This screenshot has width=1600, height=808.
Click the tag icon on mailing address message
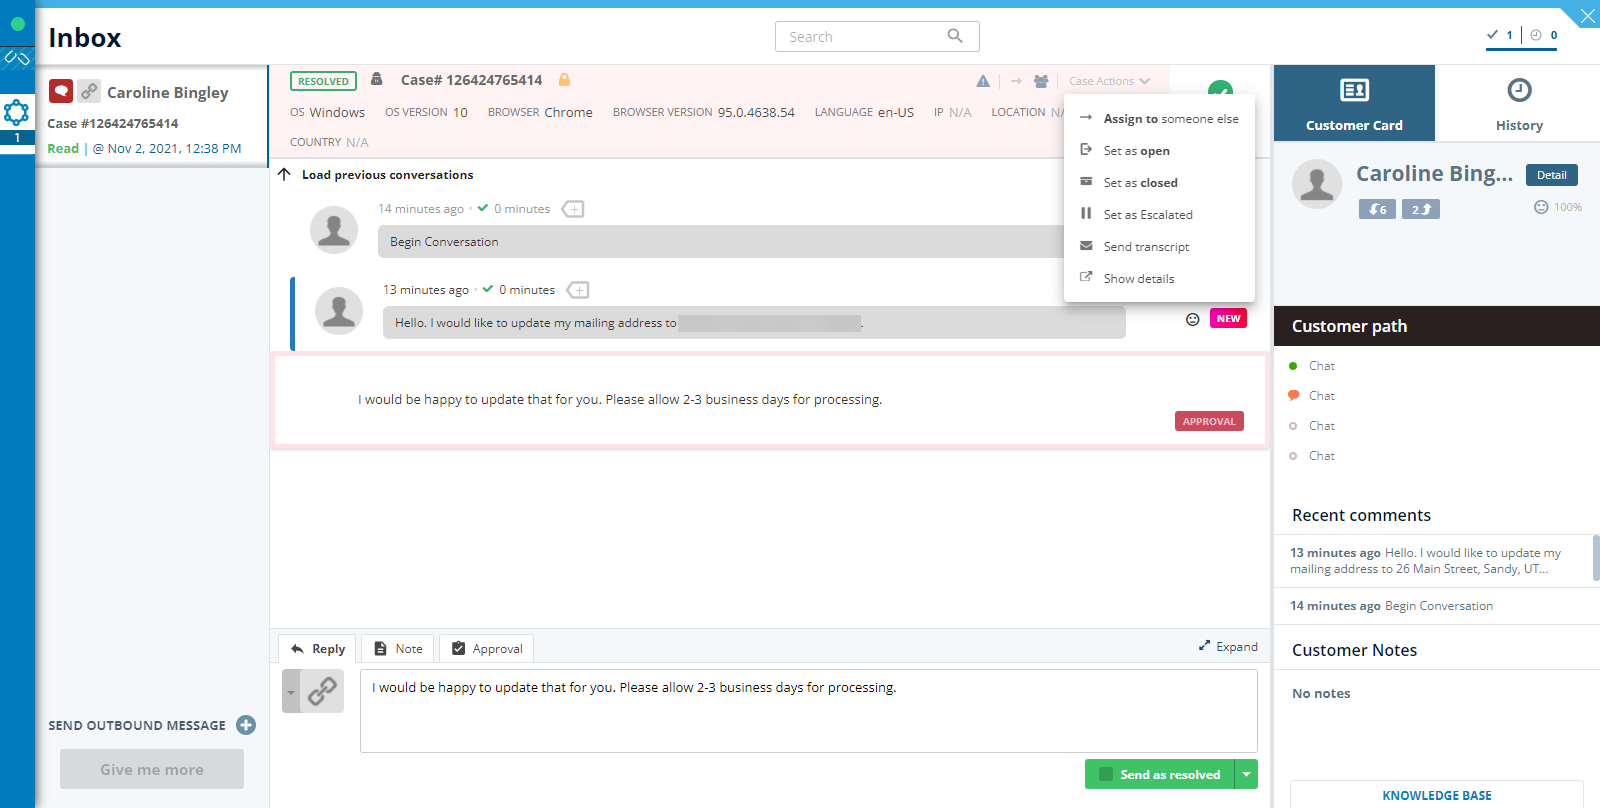coord(578,290)
